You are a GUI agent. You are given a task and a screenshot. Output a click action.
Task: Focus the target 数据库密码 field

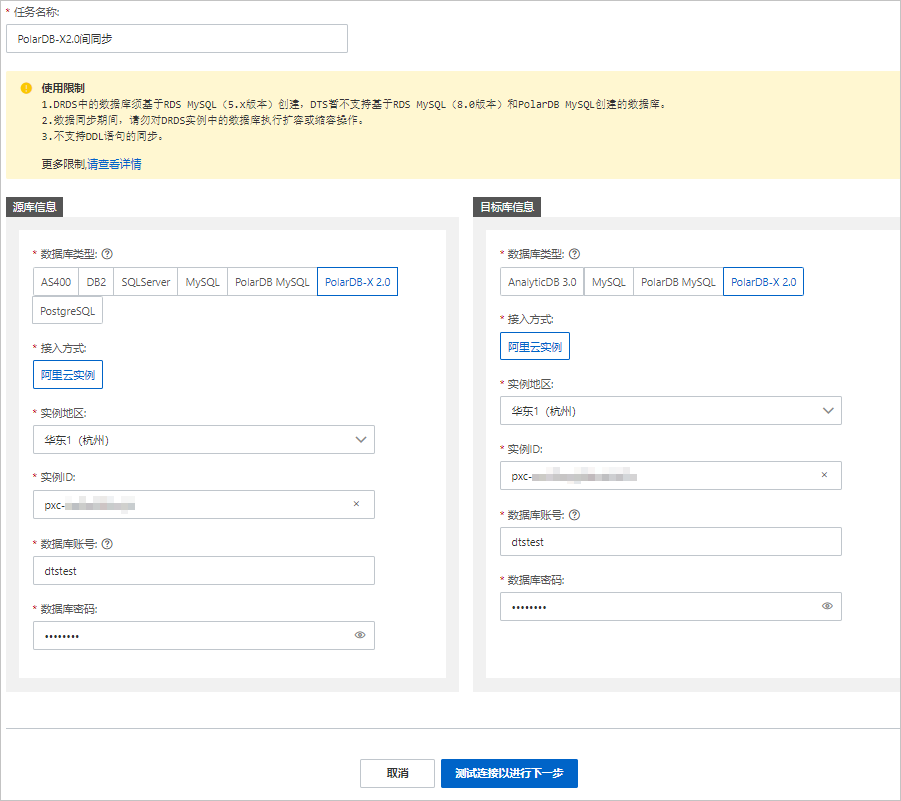[671, 606]
